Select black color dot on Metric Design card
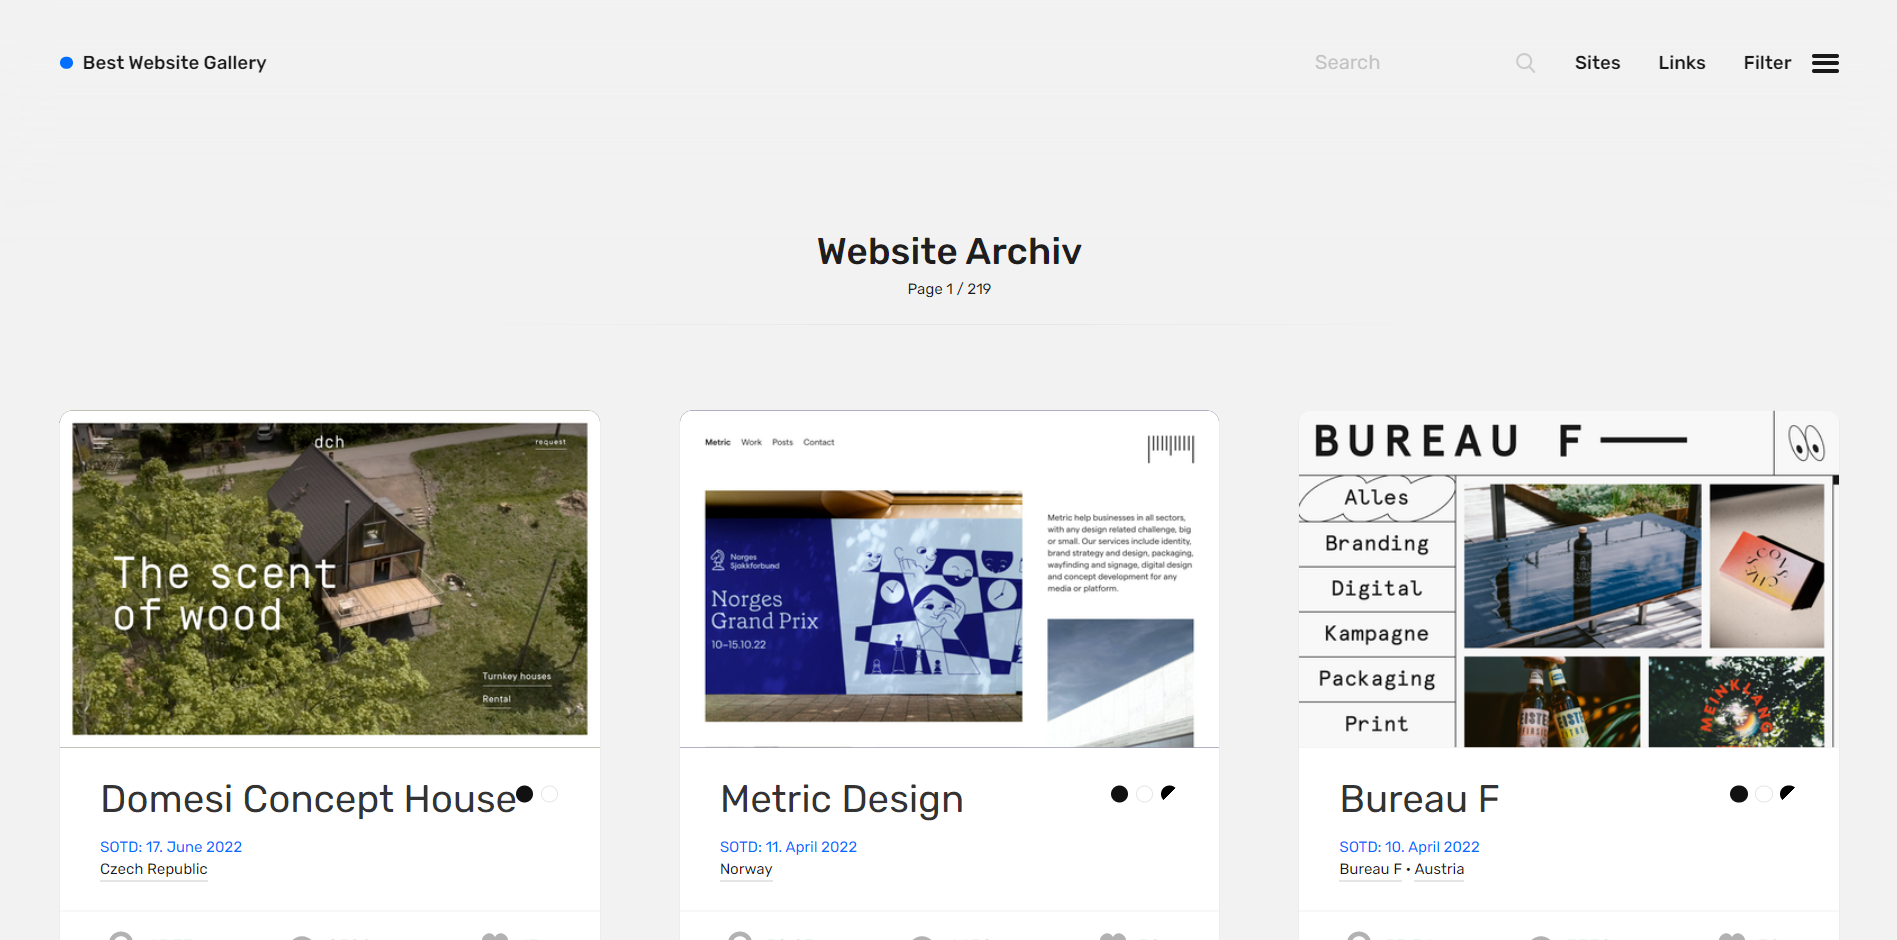Screen dimensions: 1897x940 pos(1119,794)
